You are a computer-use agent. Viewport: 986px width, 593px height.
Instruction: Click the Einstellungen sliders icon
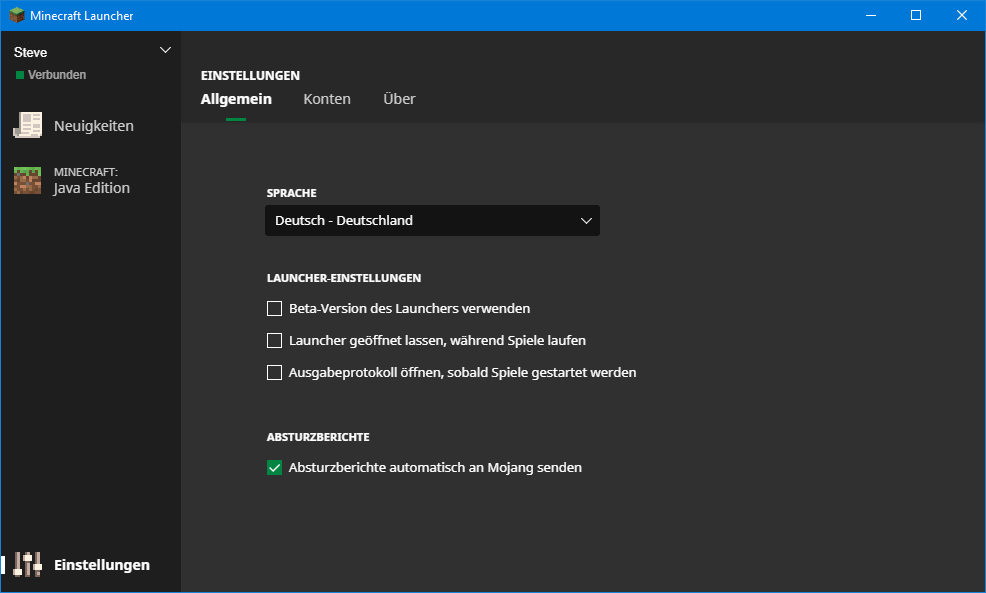(x=28, y=565)
